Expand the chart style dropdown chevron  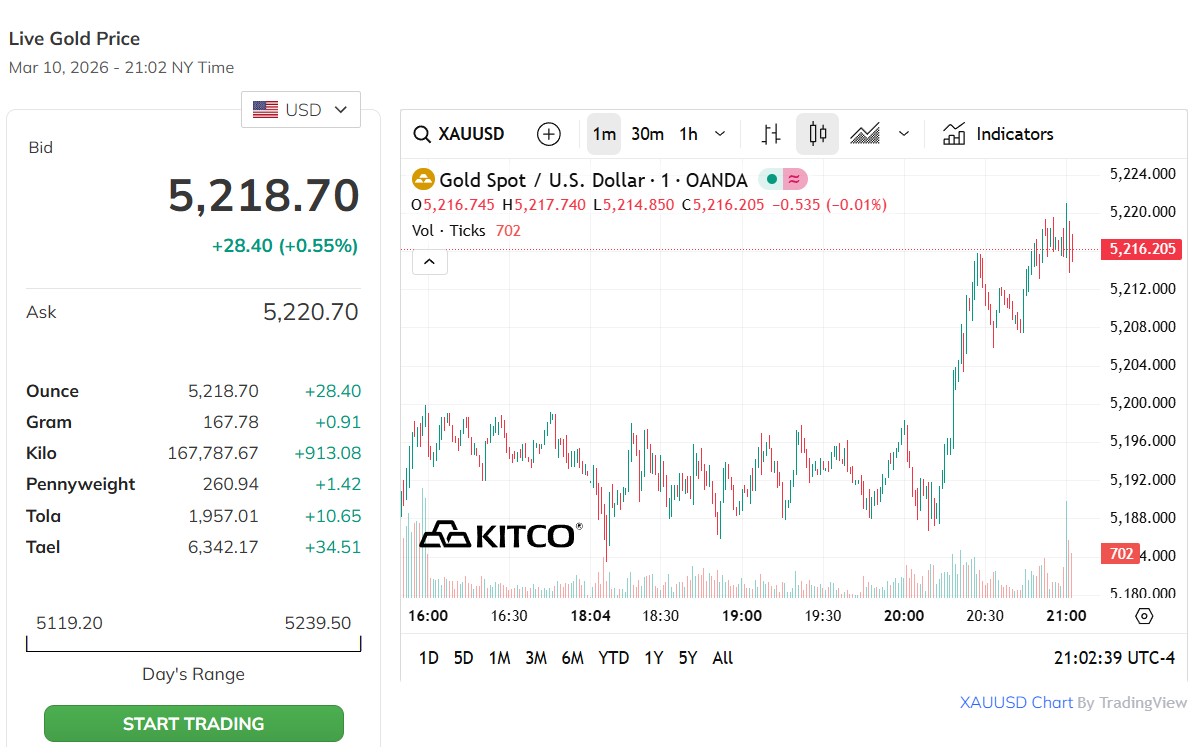tap(904, 134)
